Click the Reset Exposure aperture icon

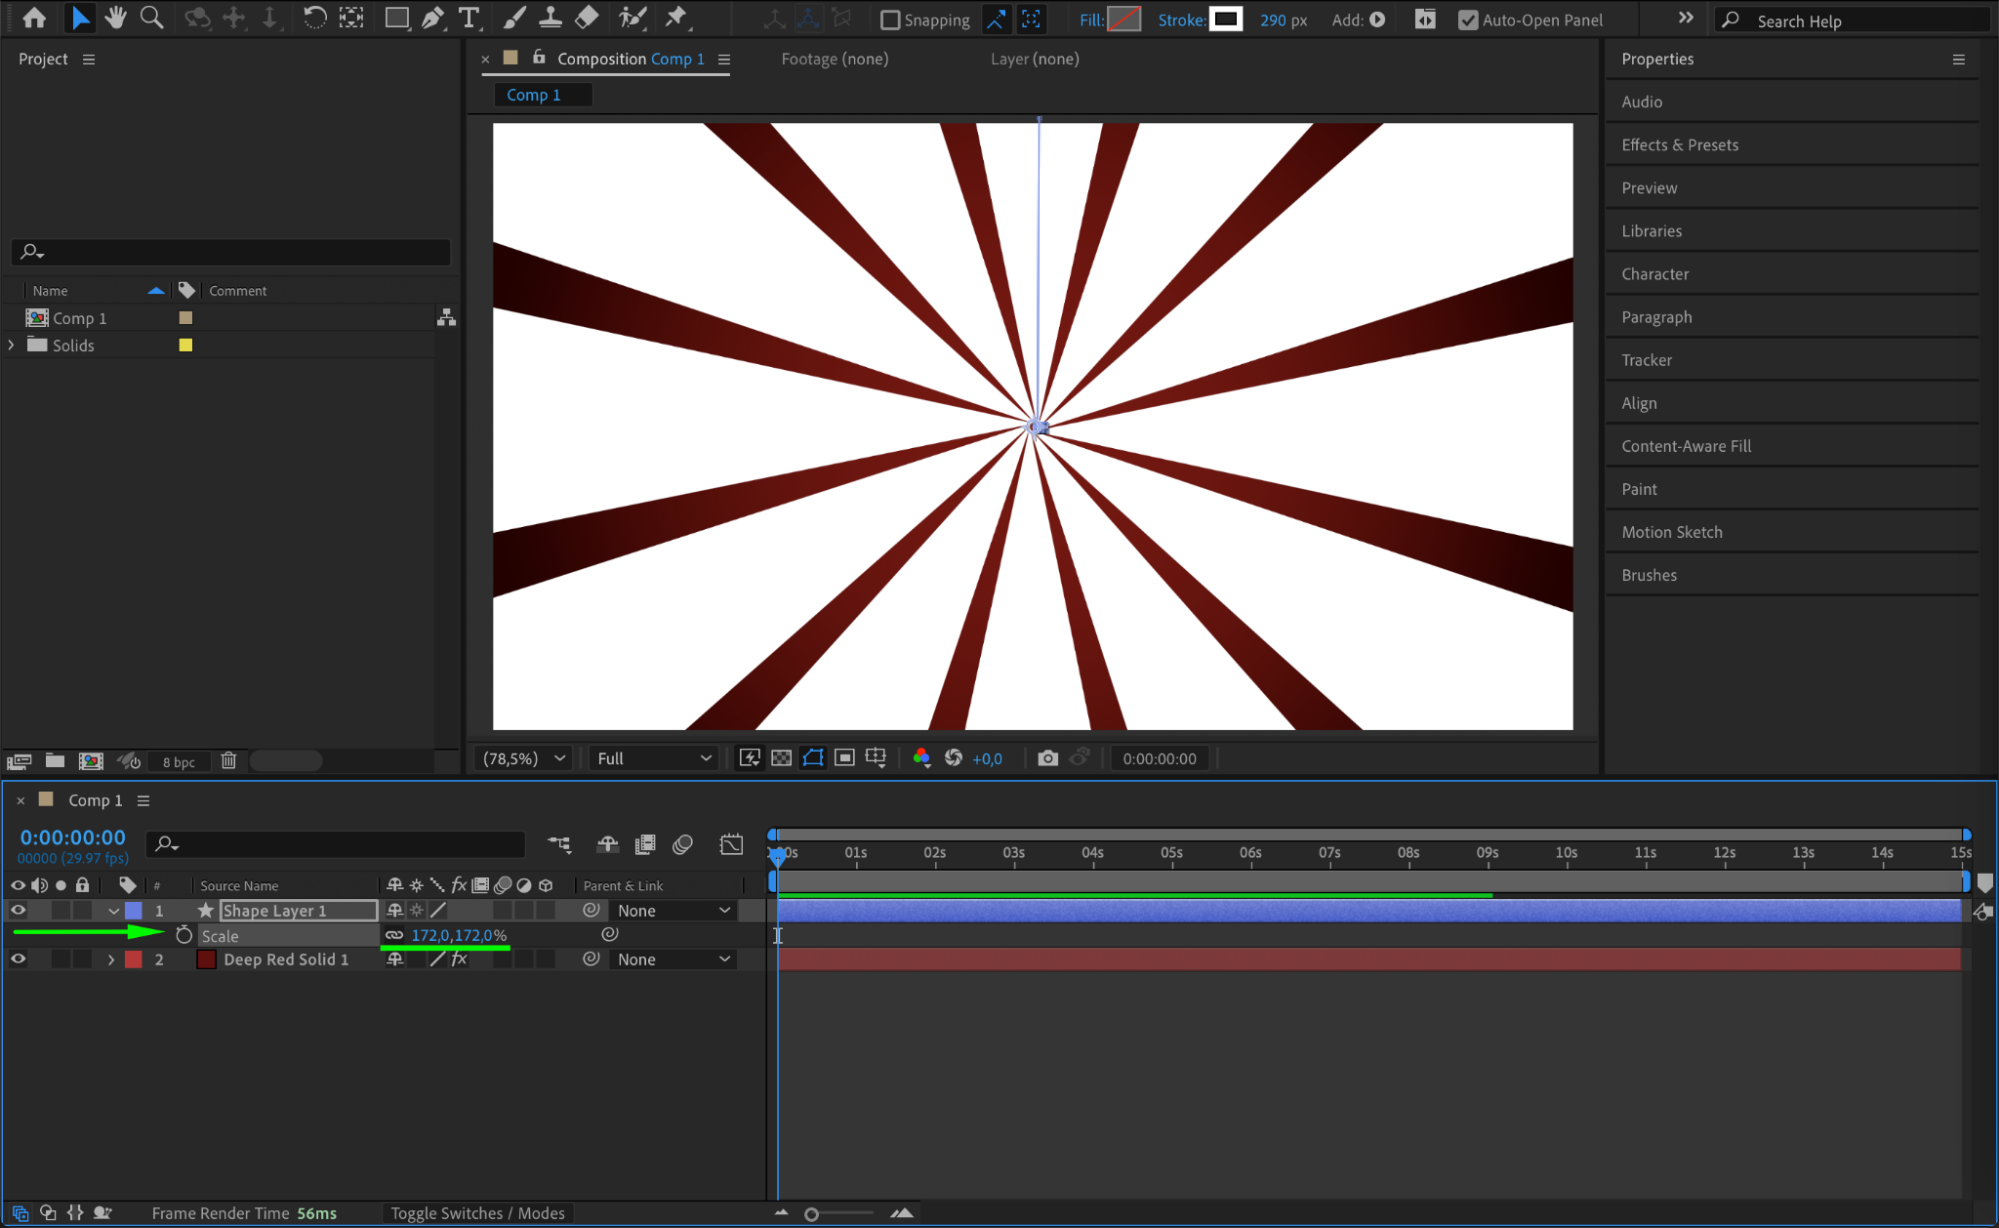pos(953,758)
